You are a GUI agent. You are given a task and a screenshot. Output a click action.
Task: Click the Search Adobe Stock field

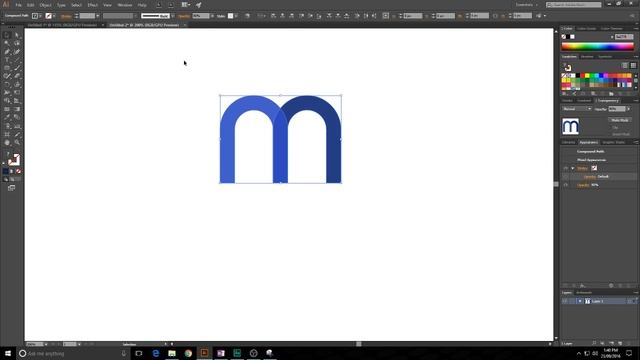click(x=574, y=5)
